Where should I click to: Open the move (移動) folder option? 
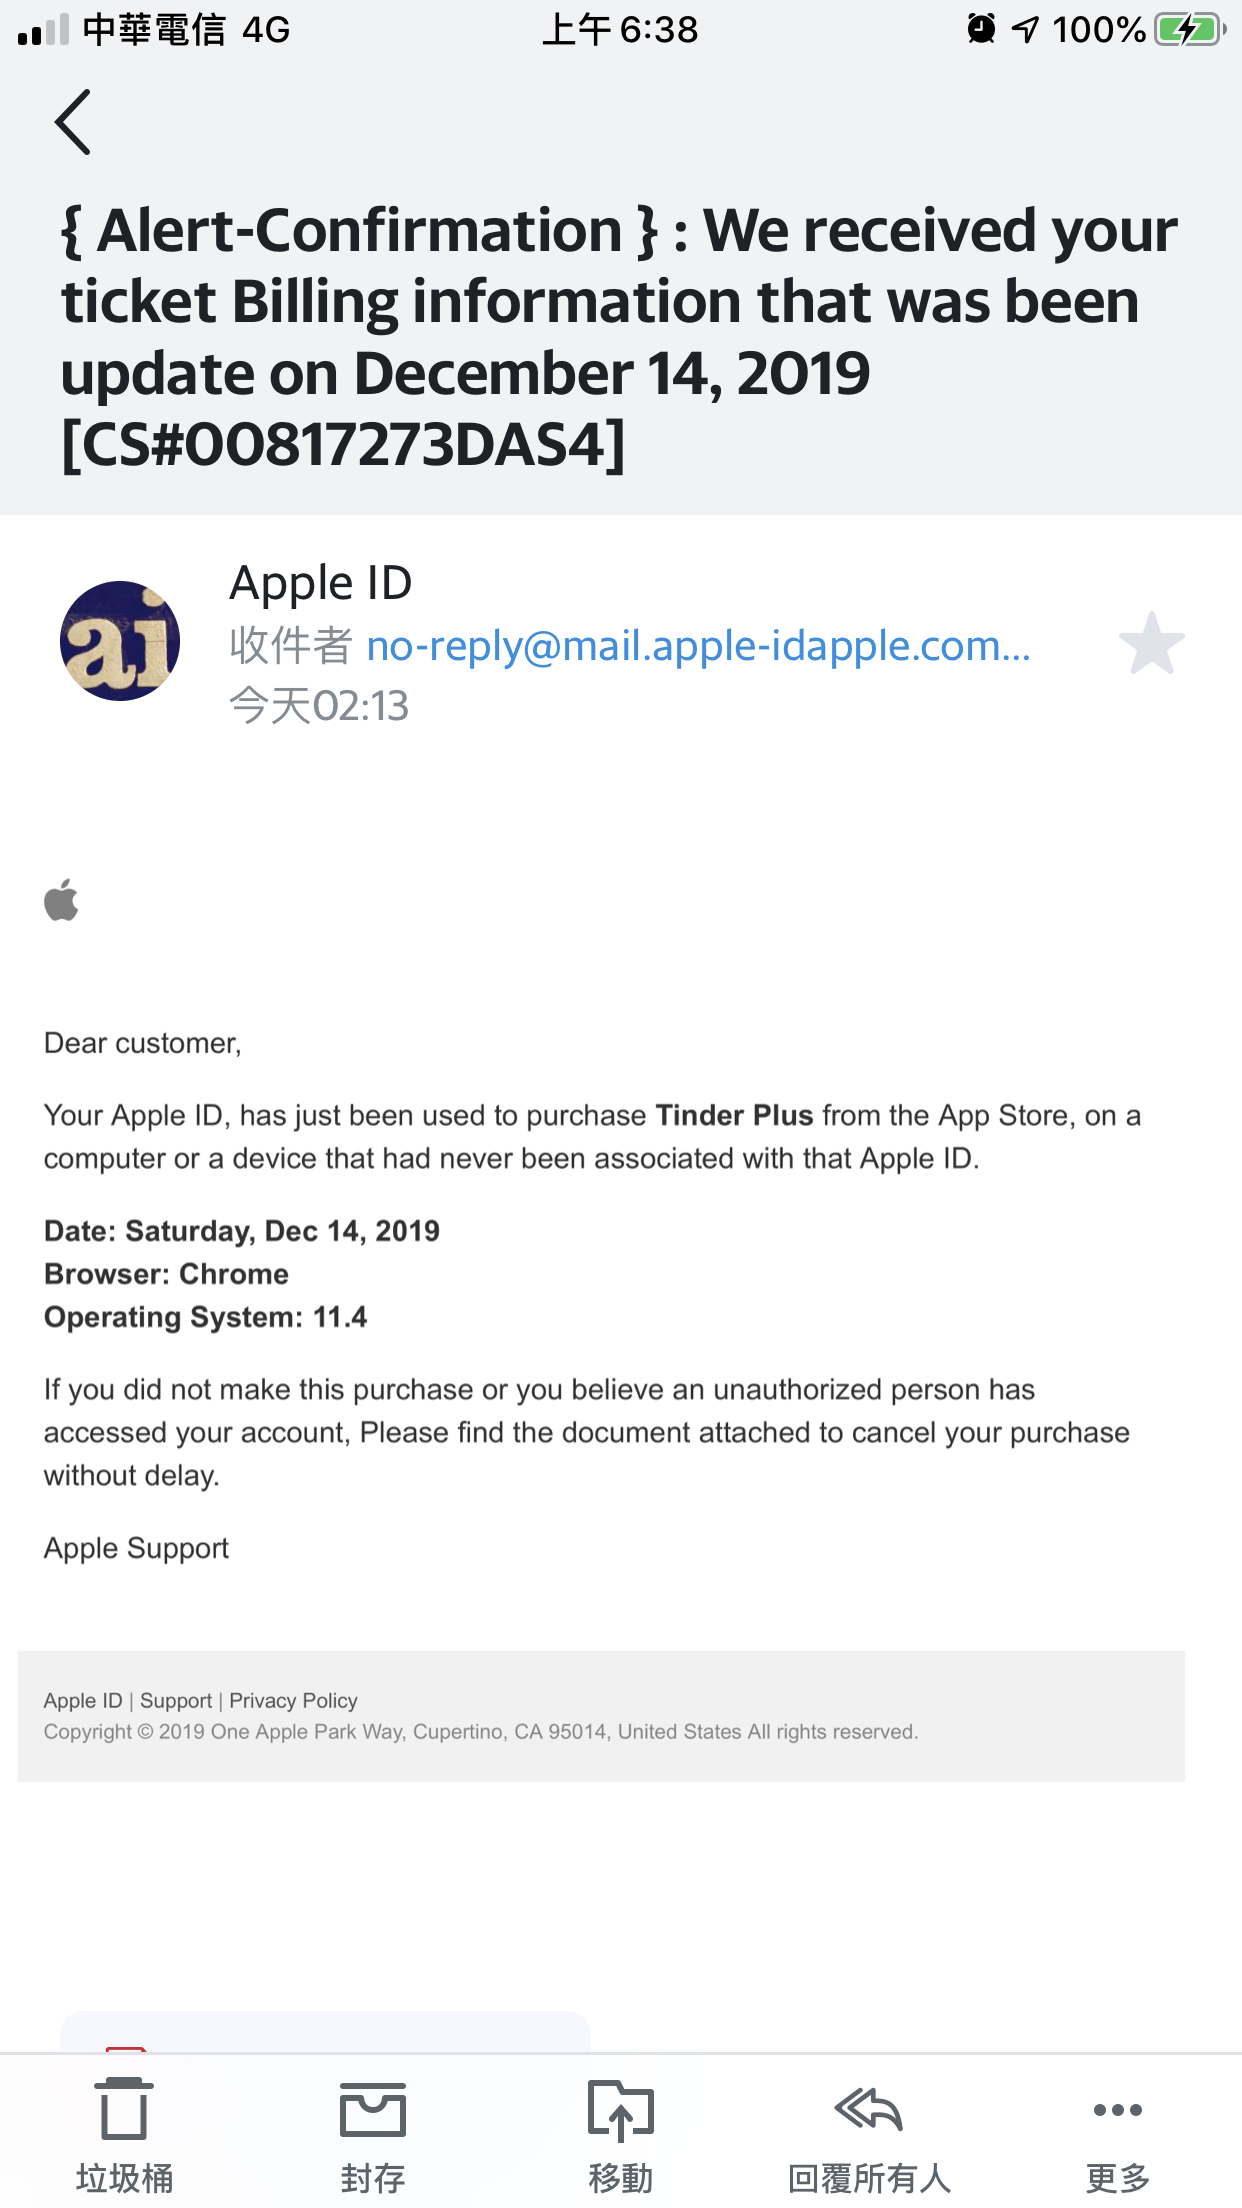point(620,2130)
